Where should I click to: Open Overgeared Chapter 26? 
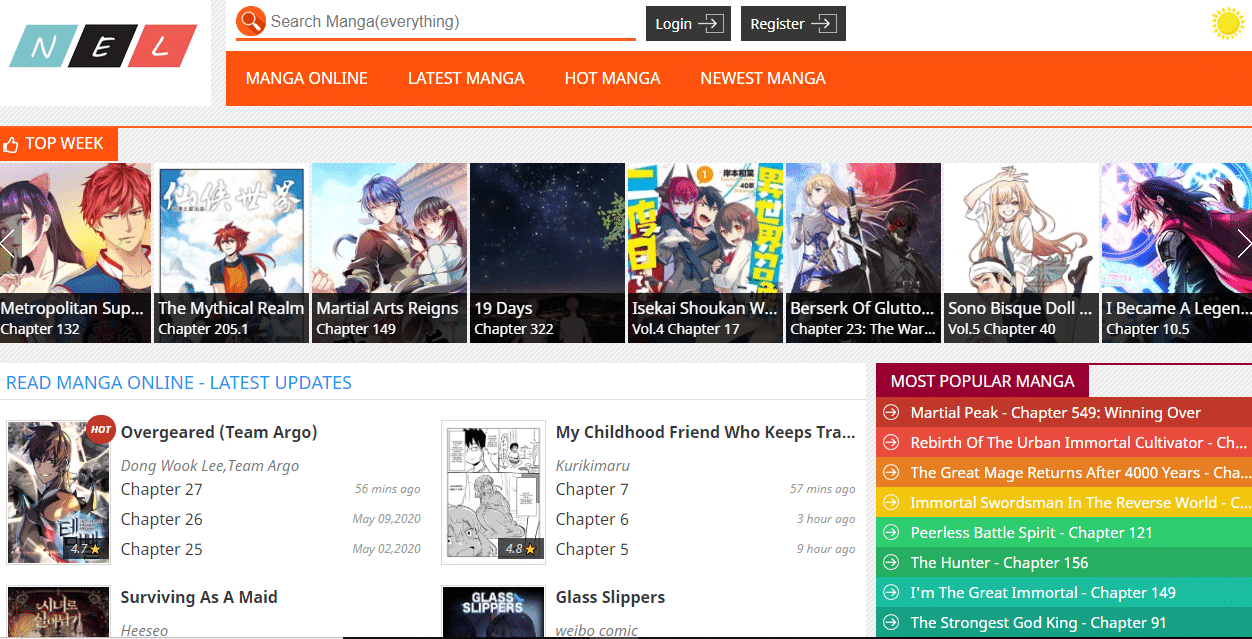pos(162,519)
